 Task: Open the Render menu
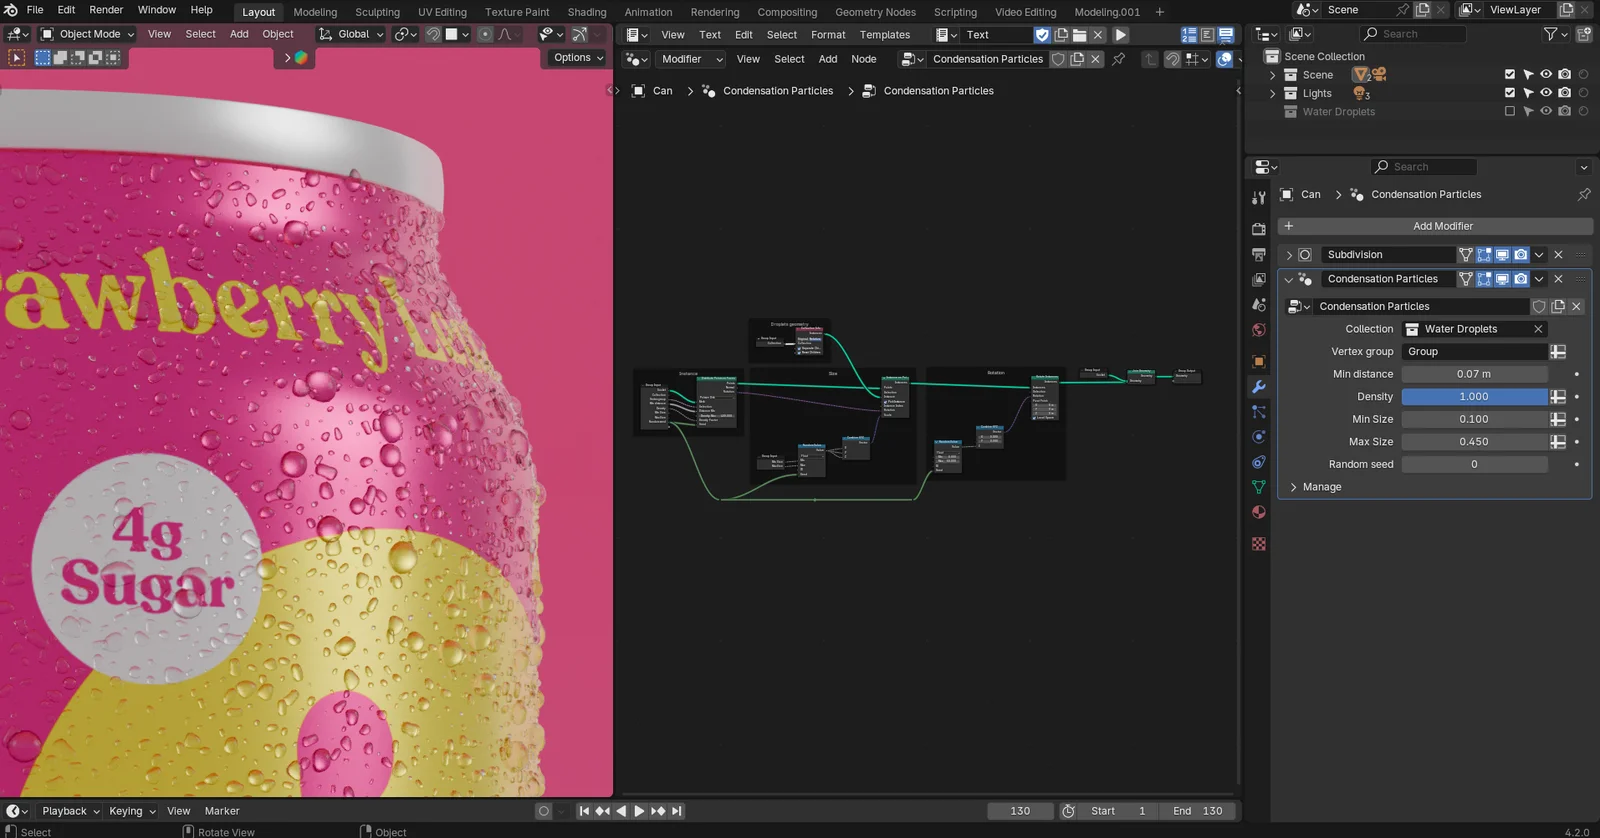point(106,10)
